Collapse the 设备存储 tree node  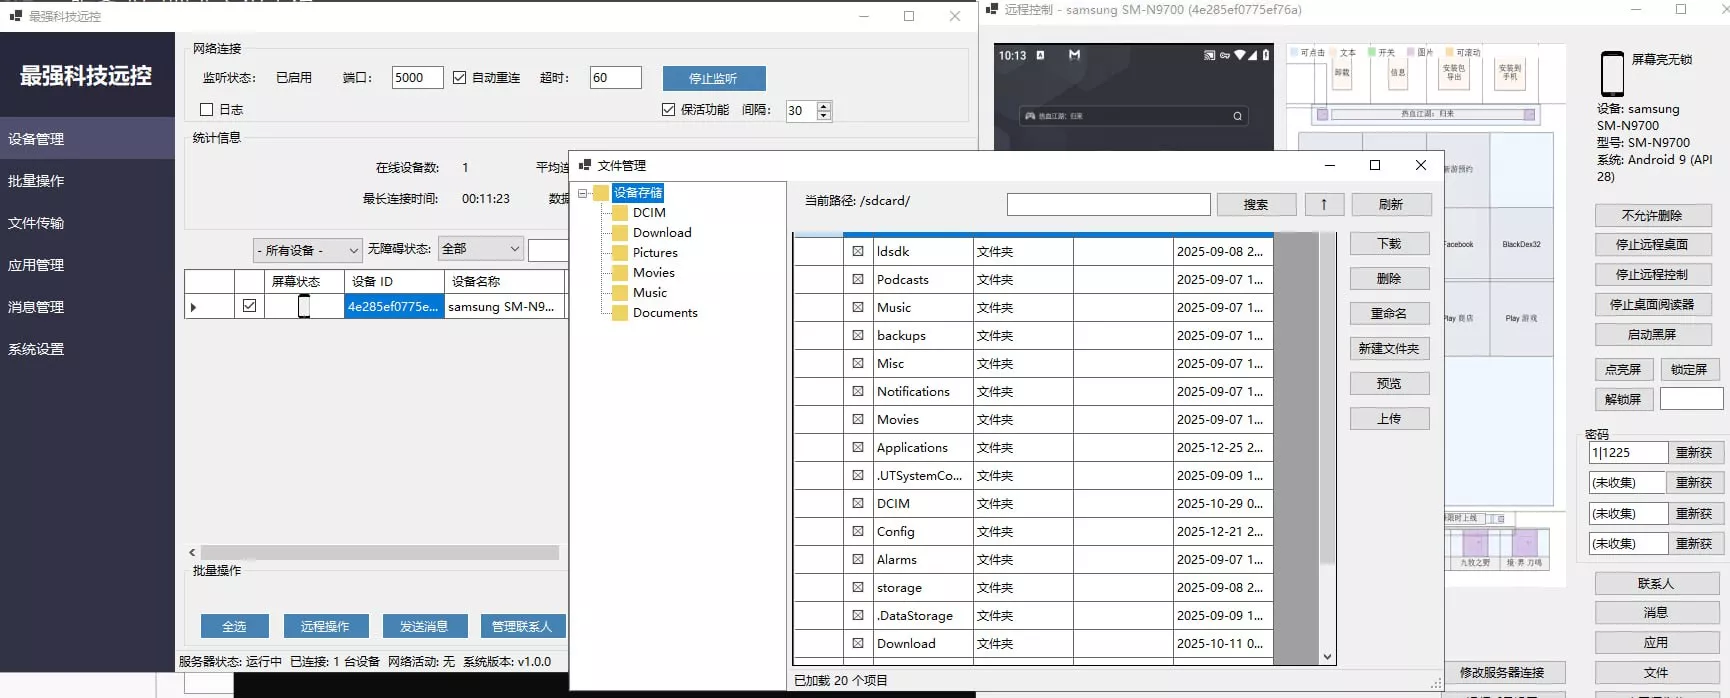(x=583, y=193)
